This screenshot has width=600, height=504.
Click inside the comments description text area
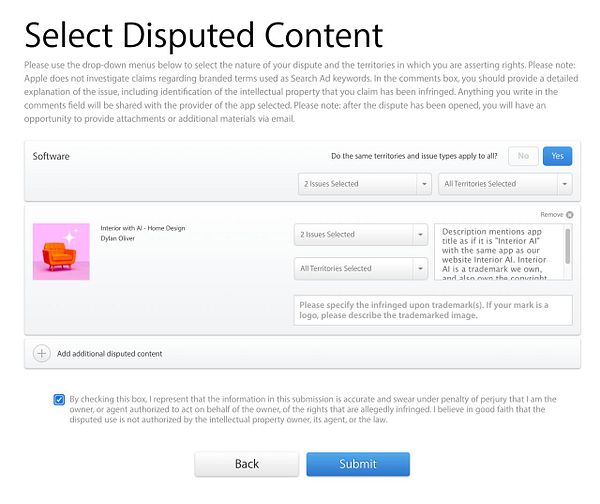click(498, 253)
